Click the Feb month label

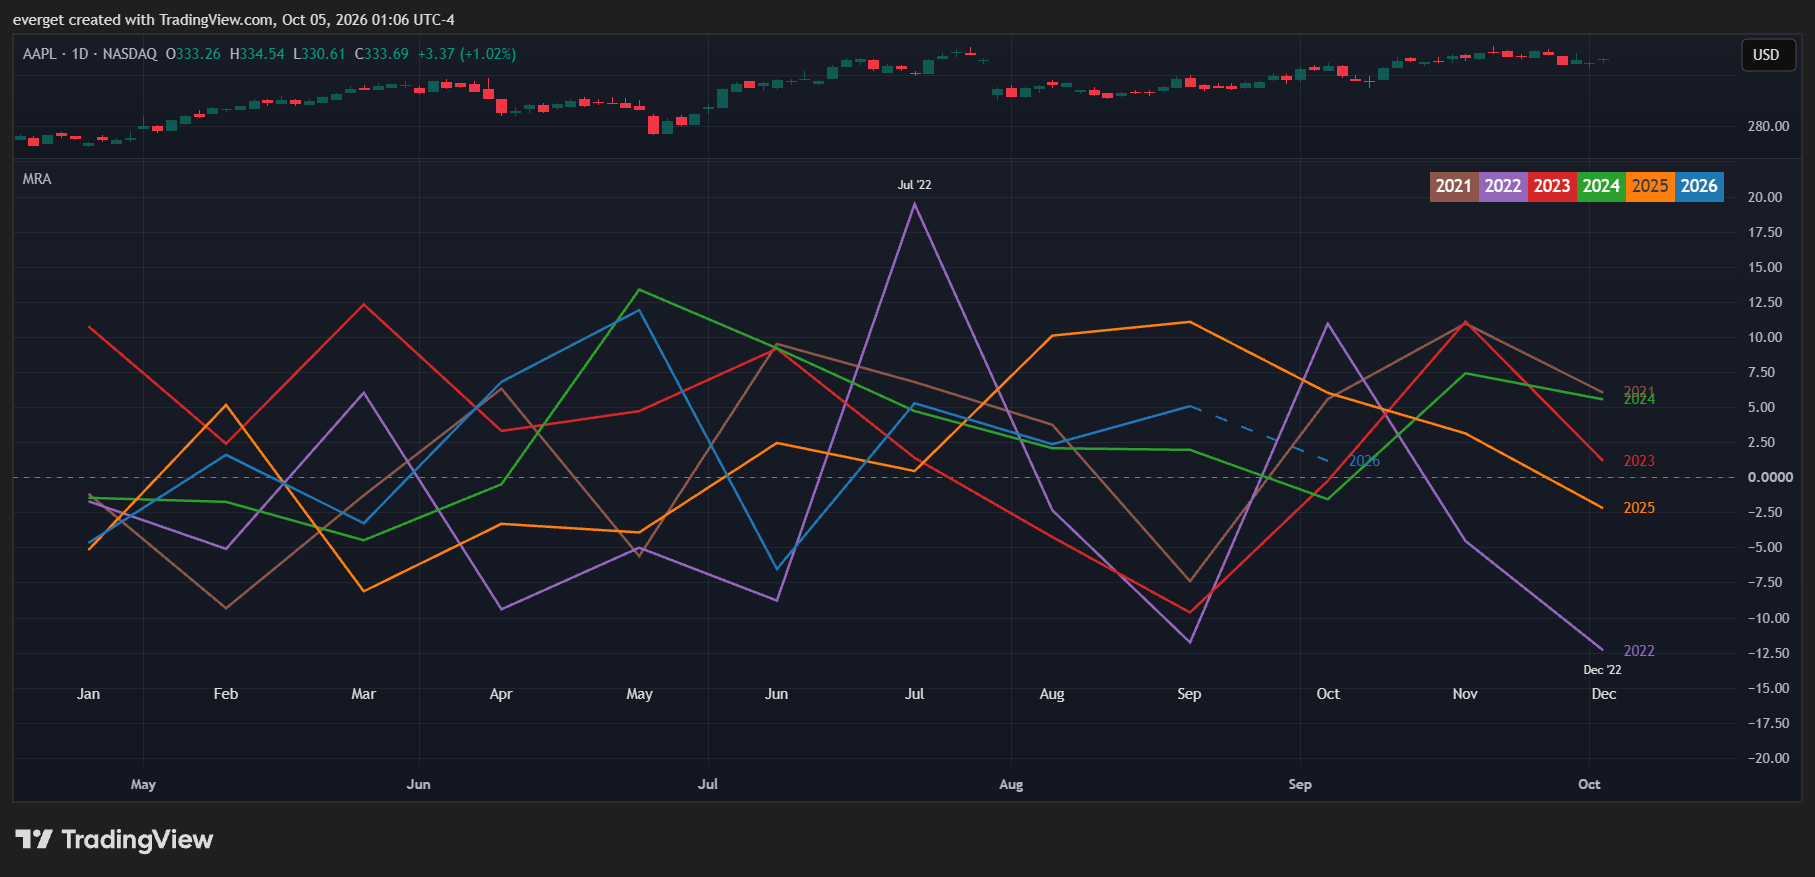[x=226, y=694]
